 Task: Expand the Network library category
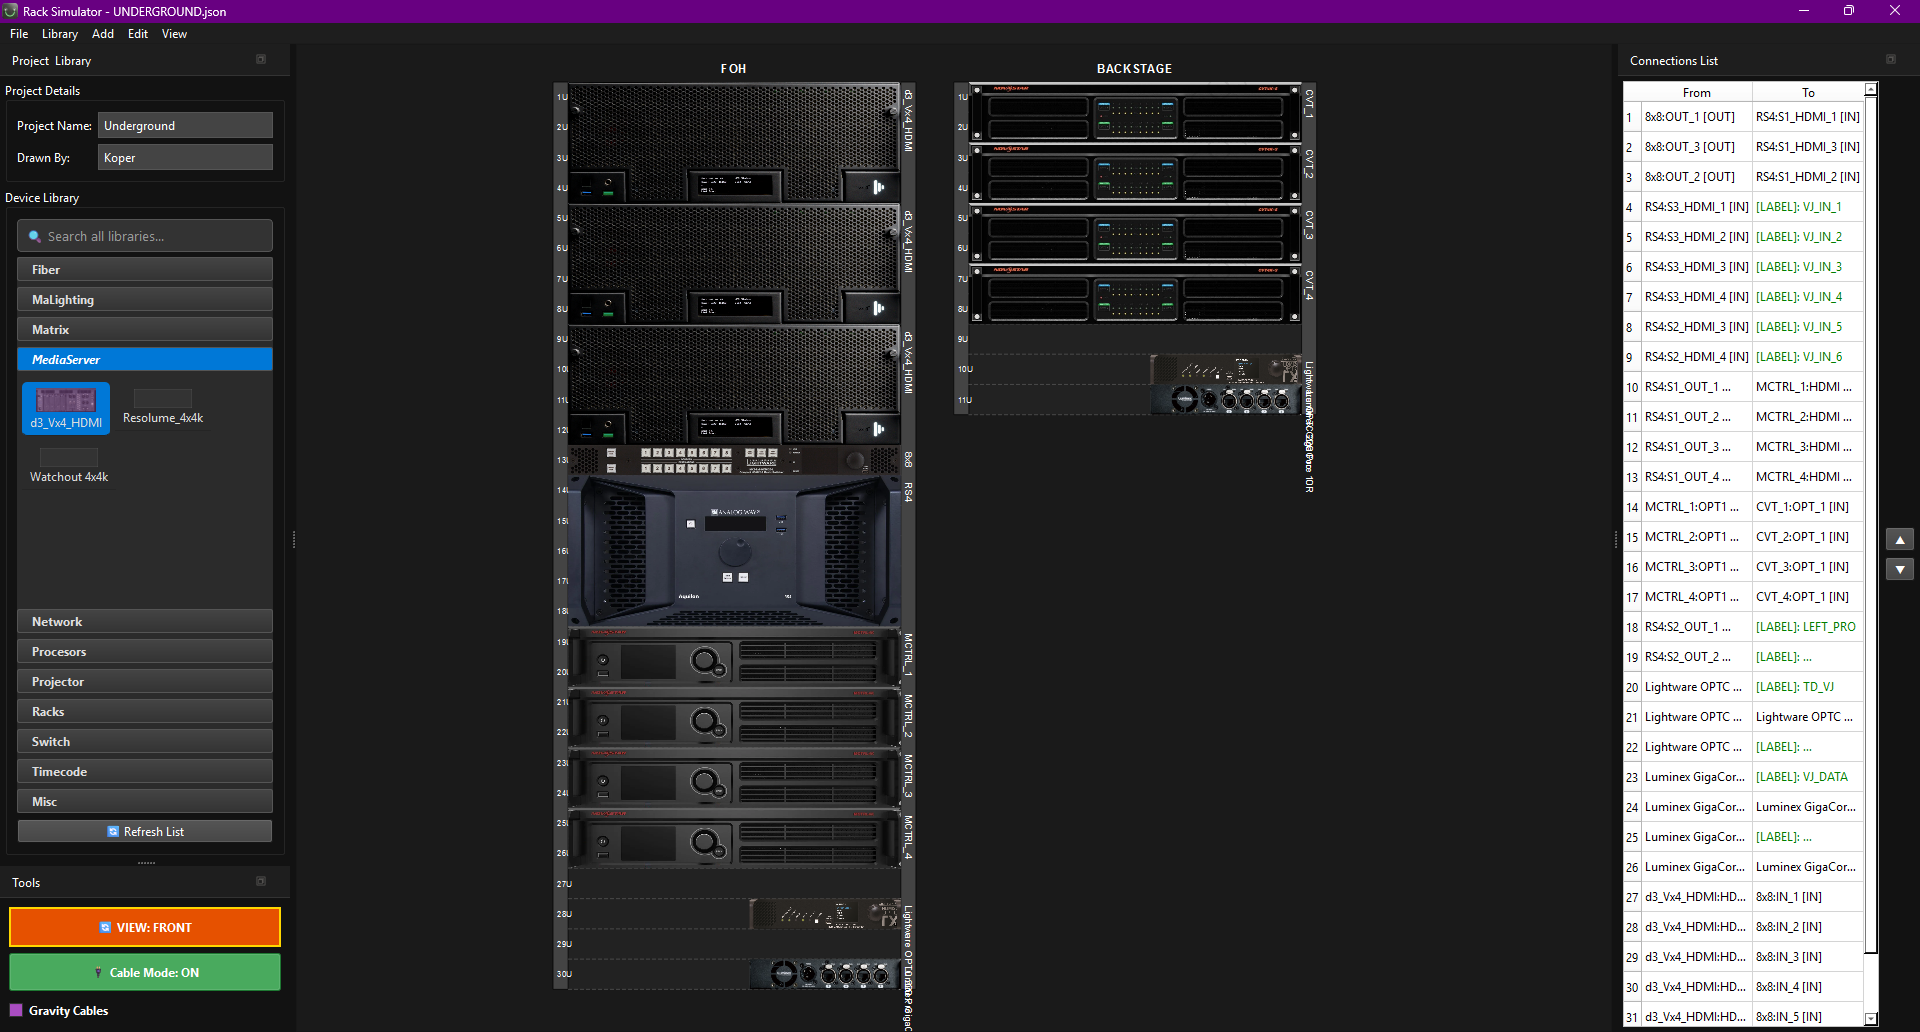click(145, 622)
